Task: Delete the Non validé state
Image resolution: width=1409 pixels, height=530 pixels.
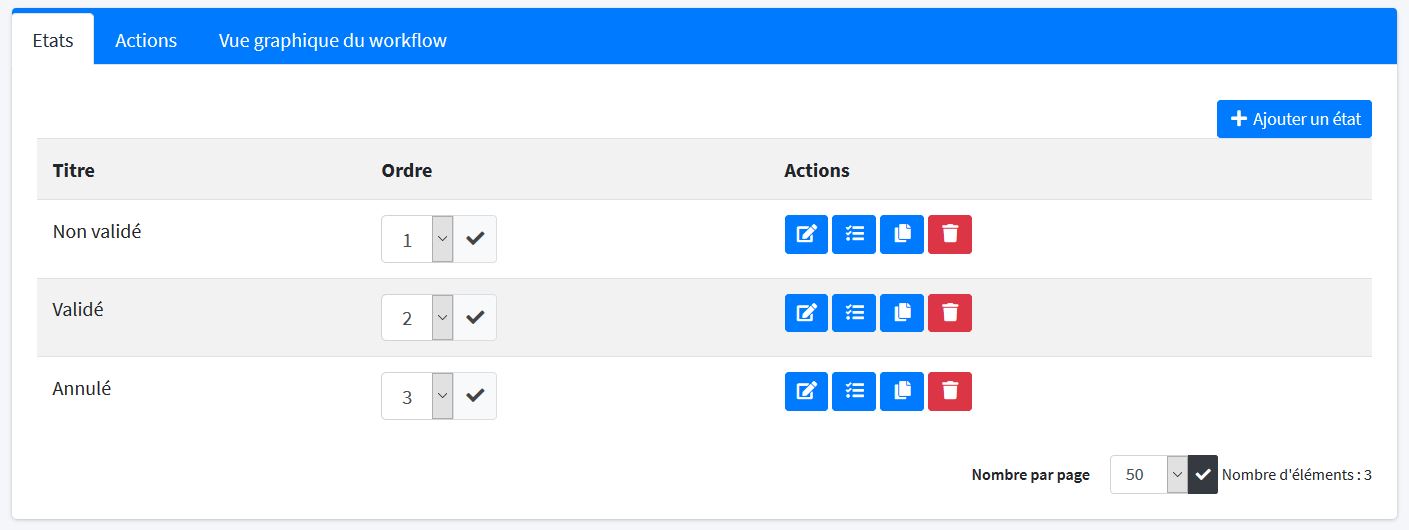Action: coord(950,234)
